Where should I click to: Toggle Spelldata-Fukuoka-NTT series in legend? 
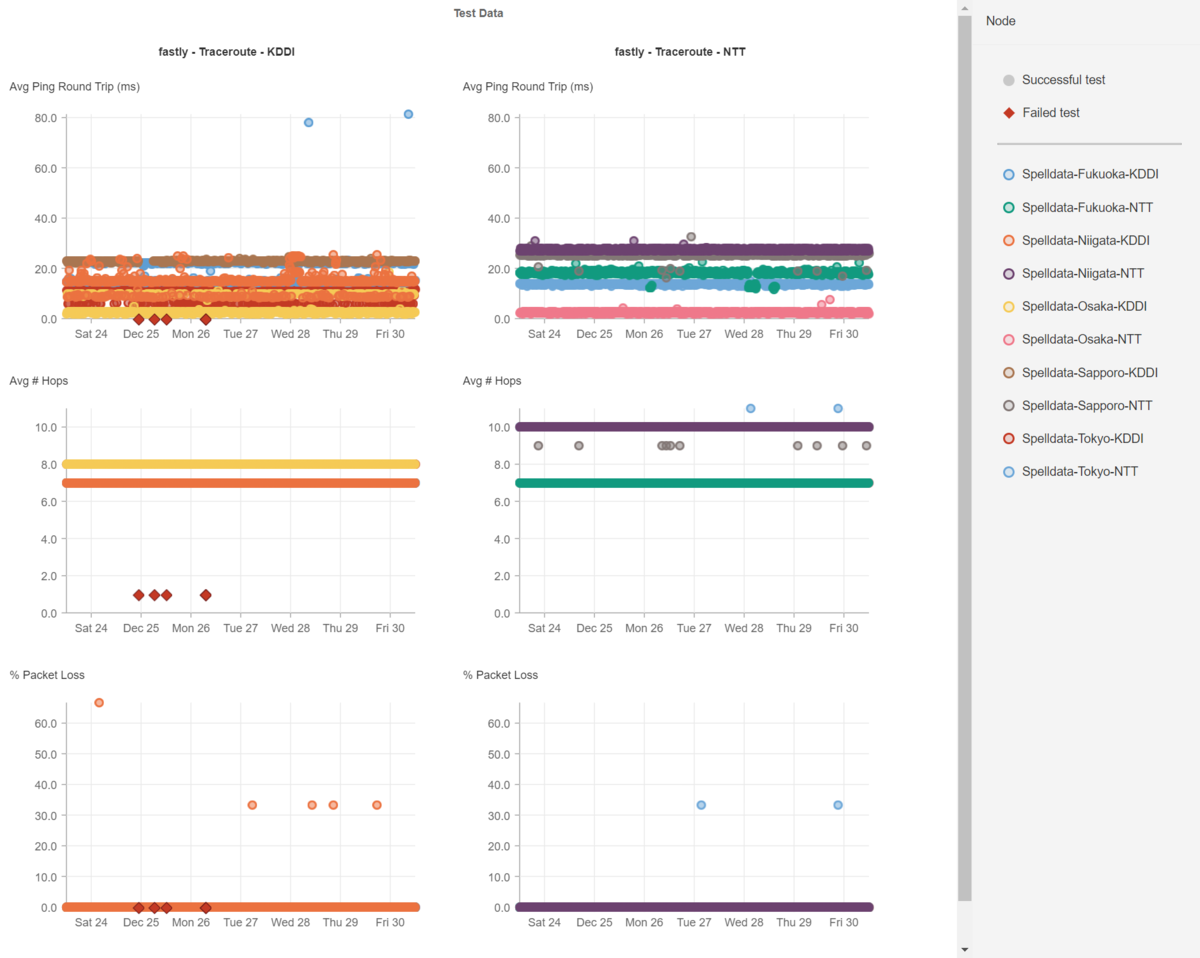coord(1077,208)
